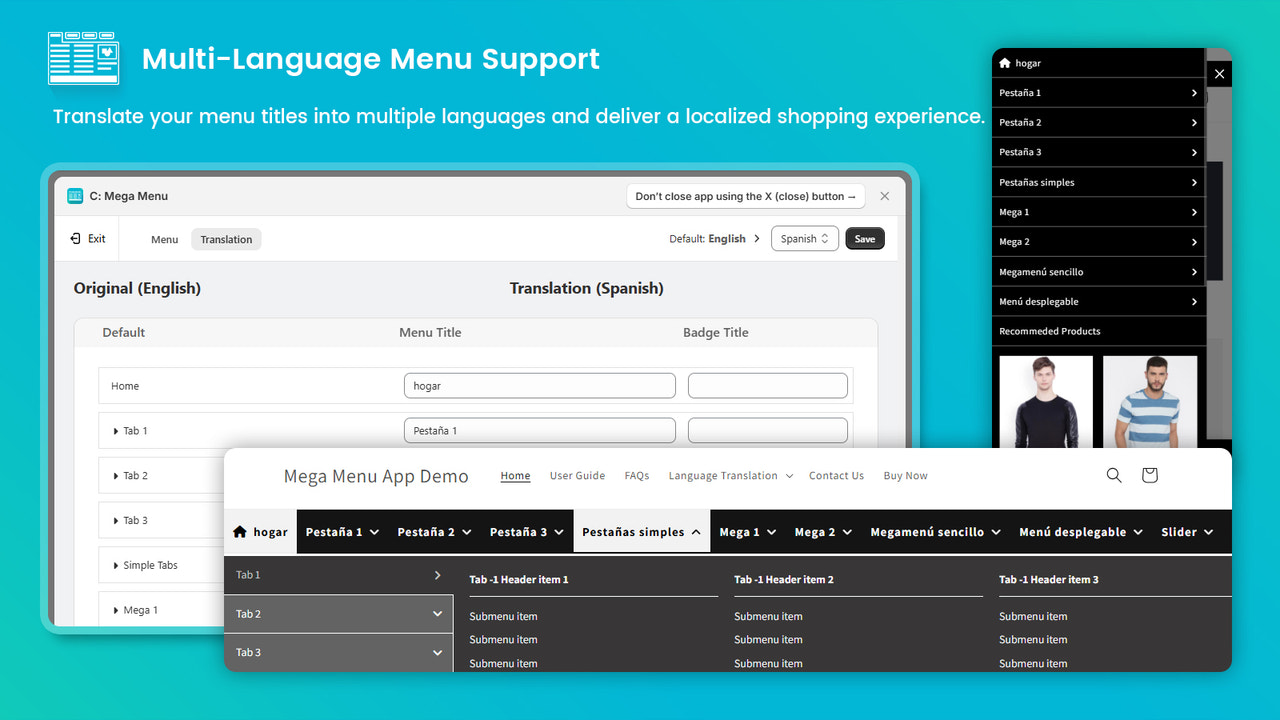The width and height of the screenshot is (1280, 720).
Task: Click Recommeded Products in mobile menu
Action: [1049, 331]
